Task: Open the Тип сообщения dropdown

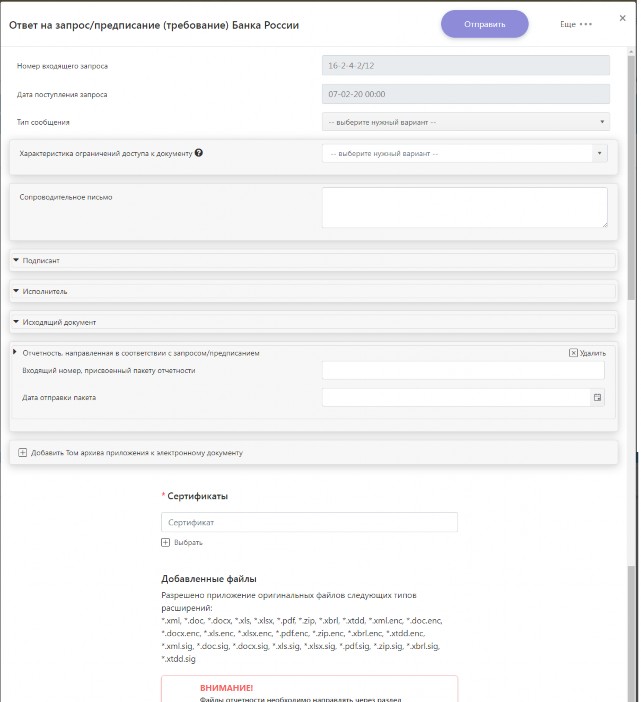Action: coord(466,122)
